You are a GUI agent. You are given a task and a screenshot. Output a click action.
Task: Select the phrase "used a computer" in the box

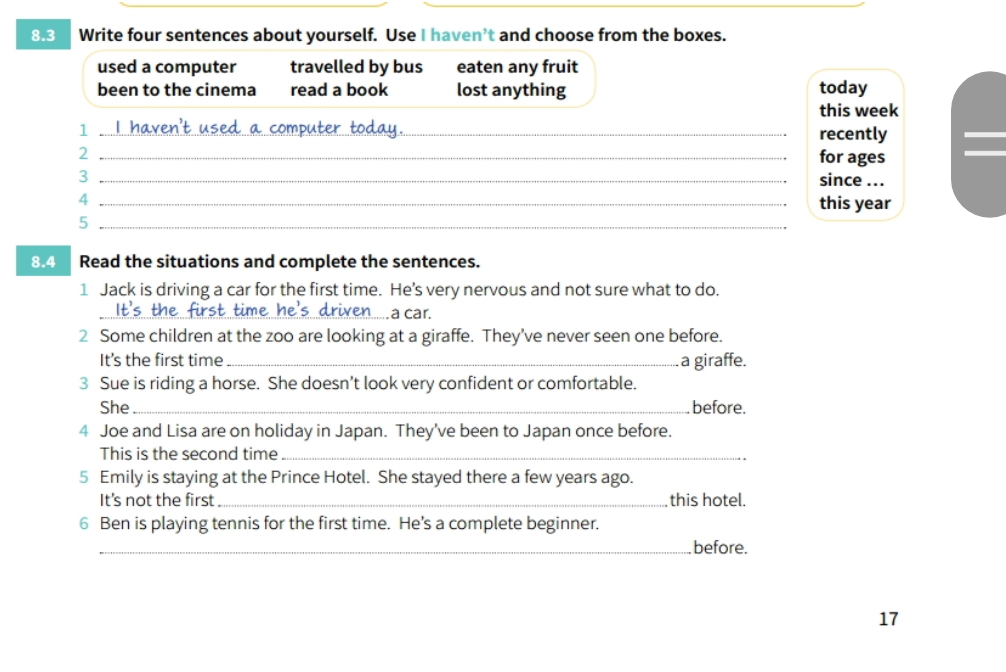167,67
